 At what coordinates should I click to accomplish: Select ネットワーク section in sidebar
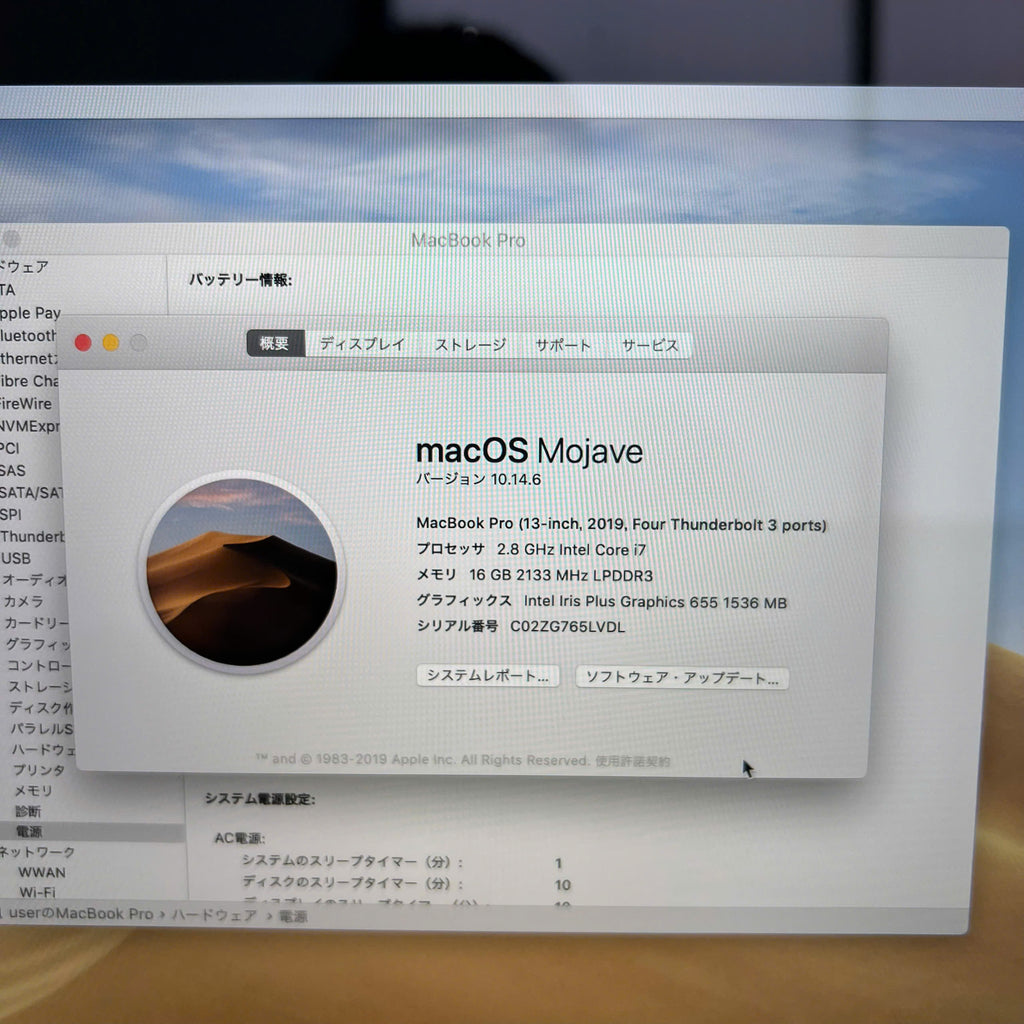pos(37,852)
